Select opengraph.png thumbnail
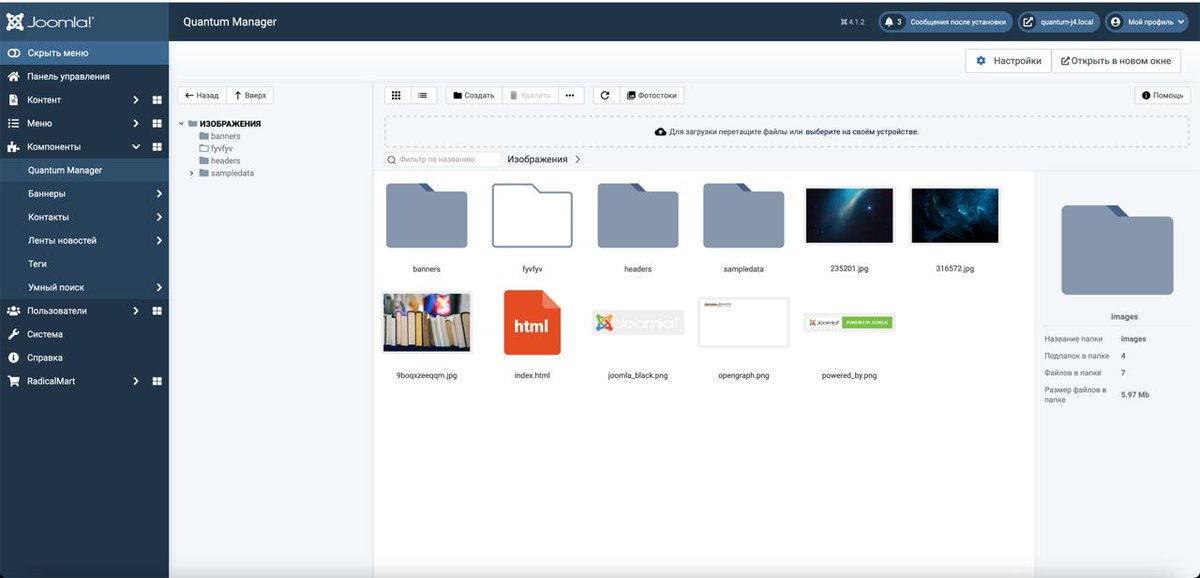 coord(744,322)
